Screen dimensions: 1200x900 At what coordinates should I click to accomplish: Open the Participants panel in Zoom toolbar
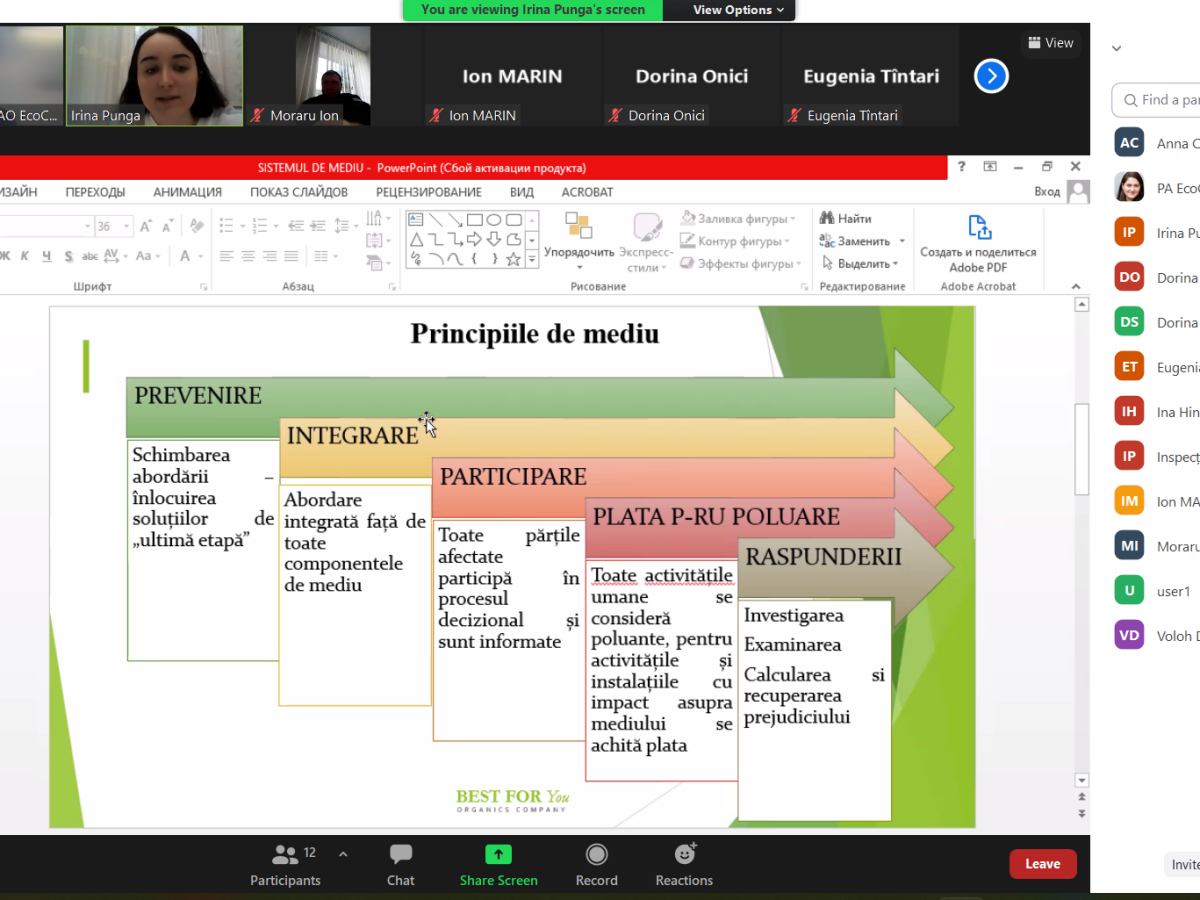[285, 865]
